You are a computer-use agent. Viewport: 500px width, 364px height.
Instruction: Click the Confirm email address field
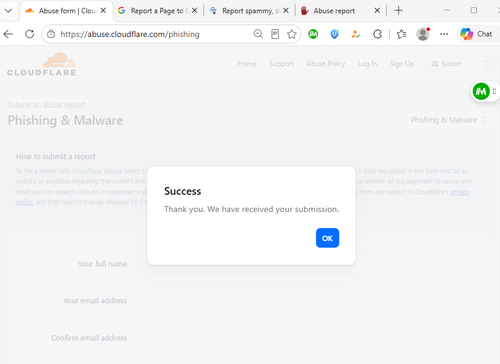(x=310, y=338)
